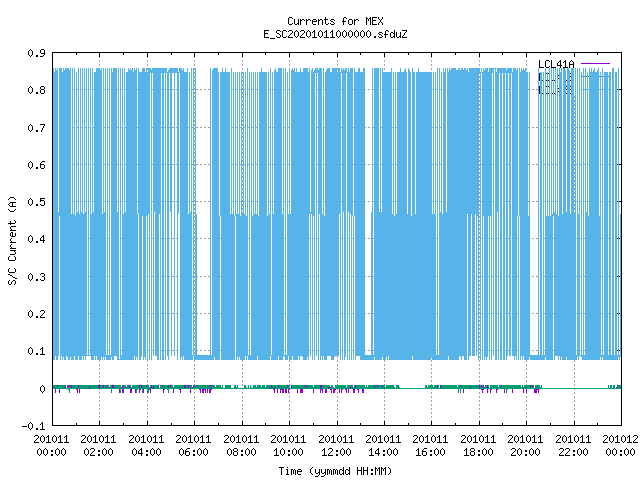Click the LCL41A legend label
This screenshot has width=640, height=480.
556,64
